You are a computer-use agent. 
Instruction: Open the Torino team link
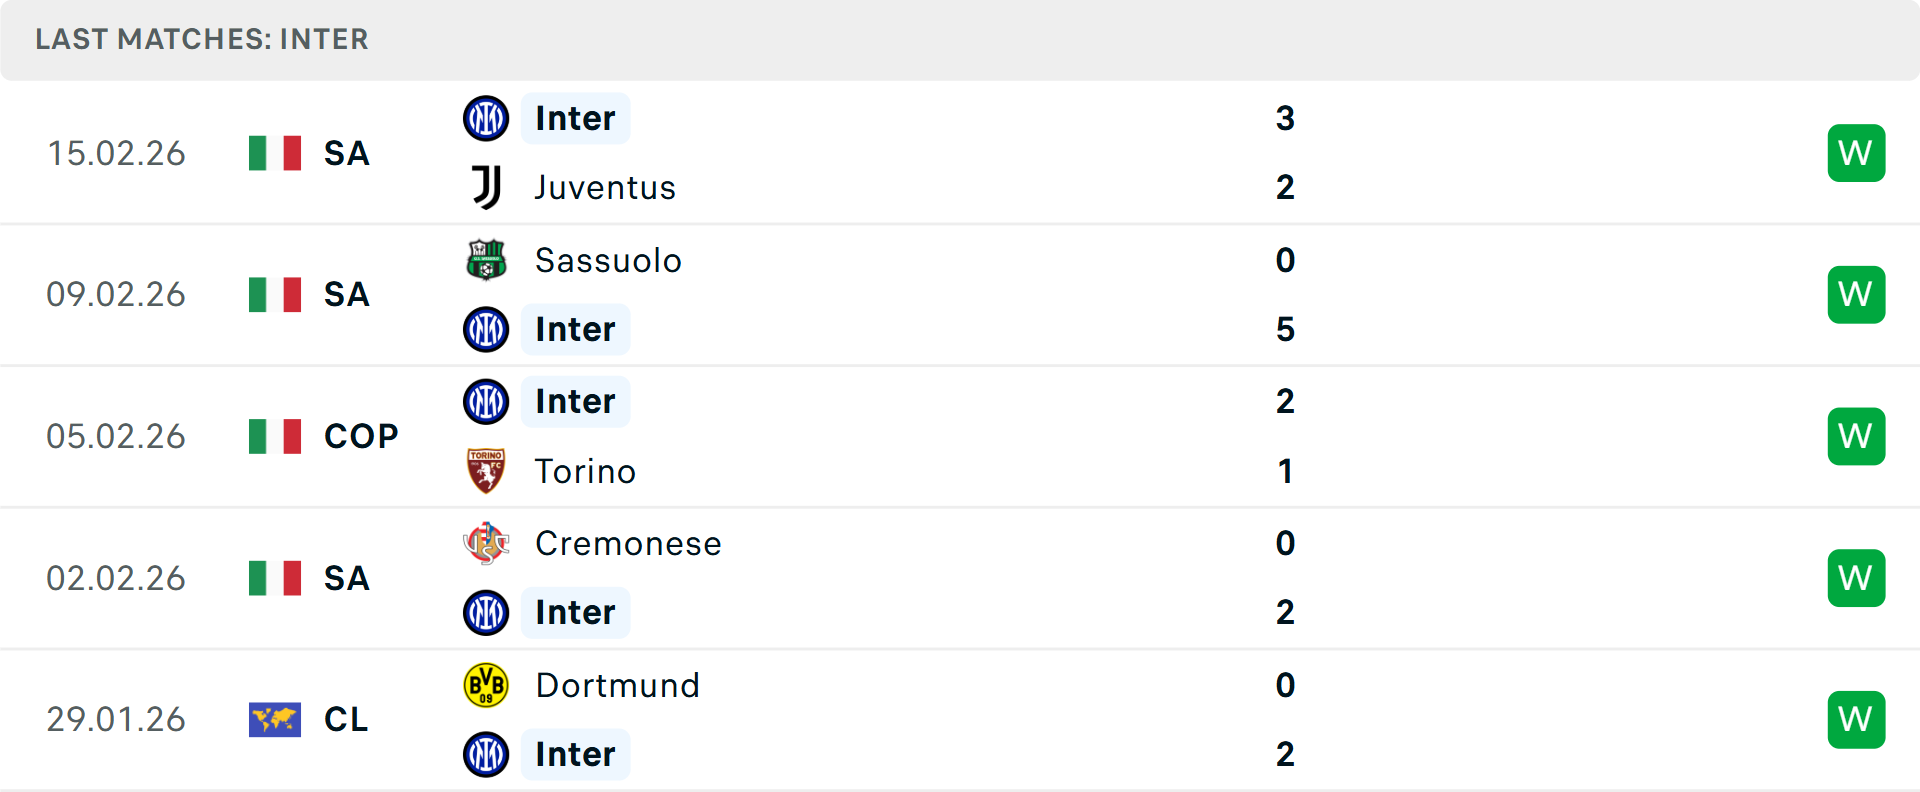[585, 471]
